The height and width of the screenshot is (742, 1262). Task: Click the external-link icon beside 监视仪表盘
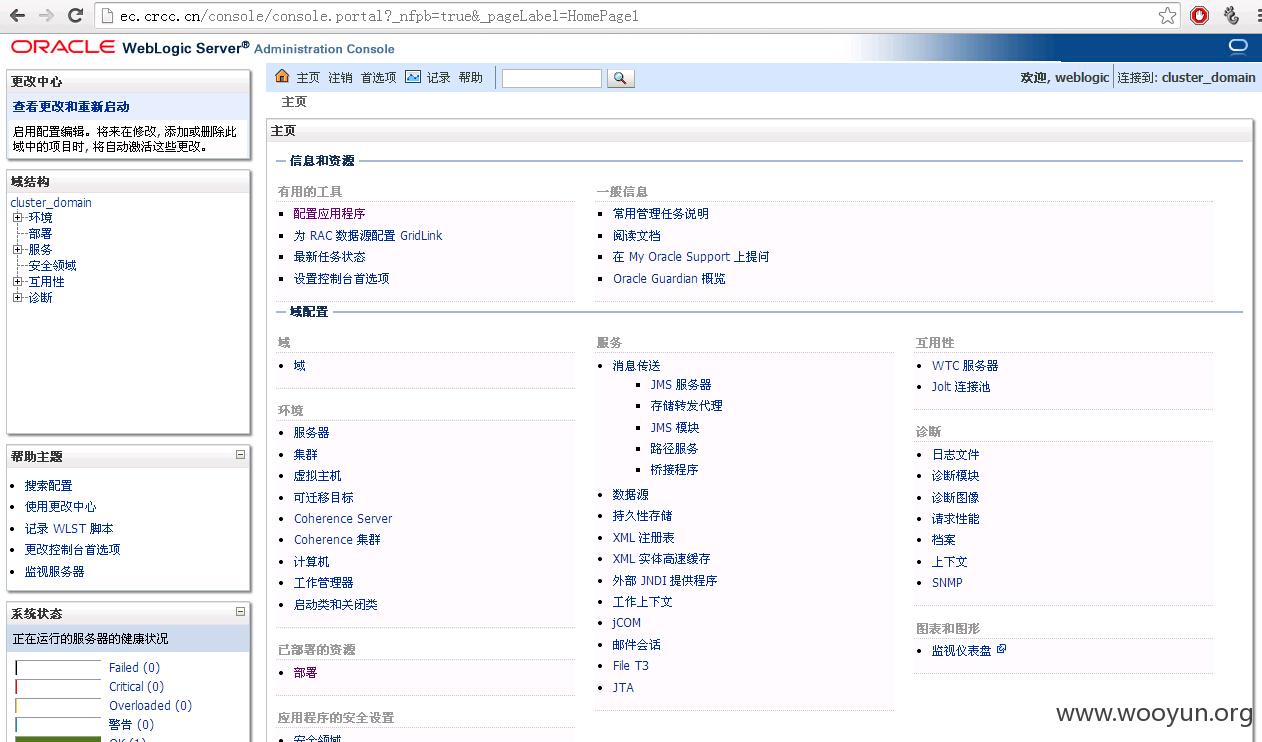coord(1001,649)
